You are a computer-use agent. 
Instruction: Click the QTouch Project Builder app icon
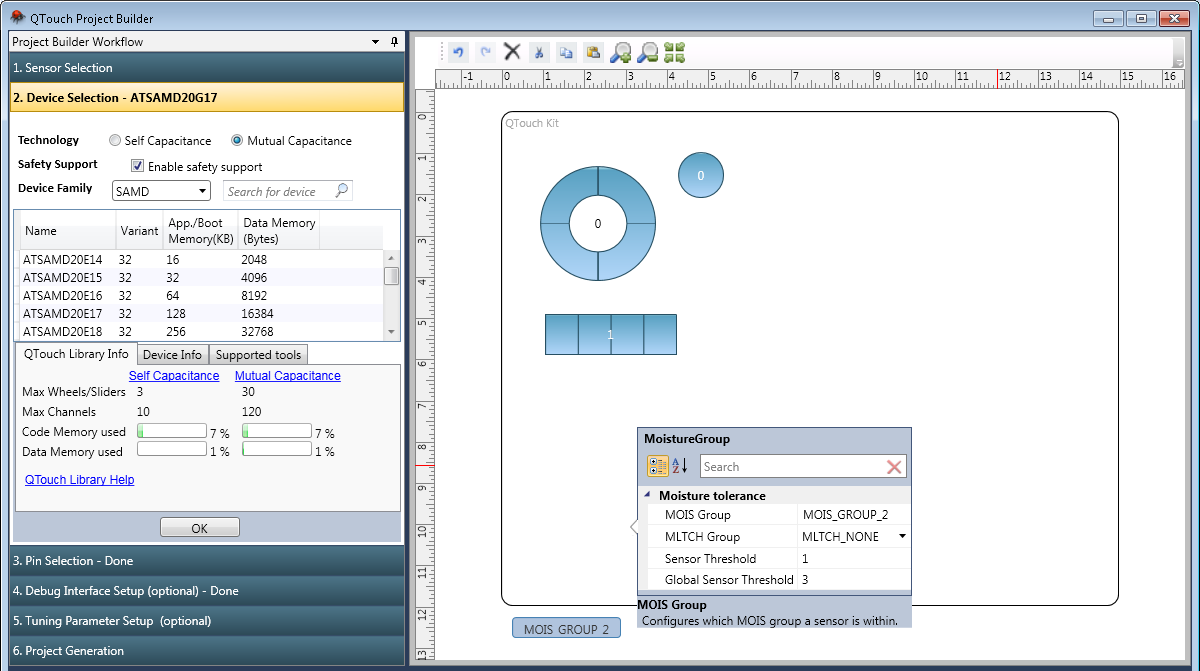(17, 17)
